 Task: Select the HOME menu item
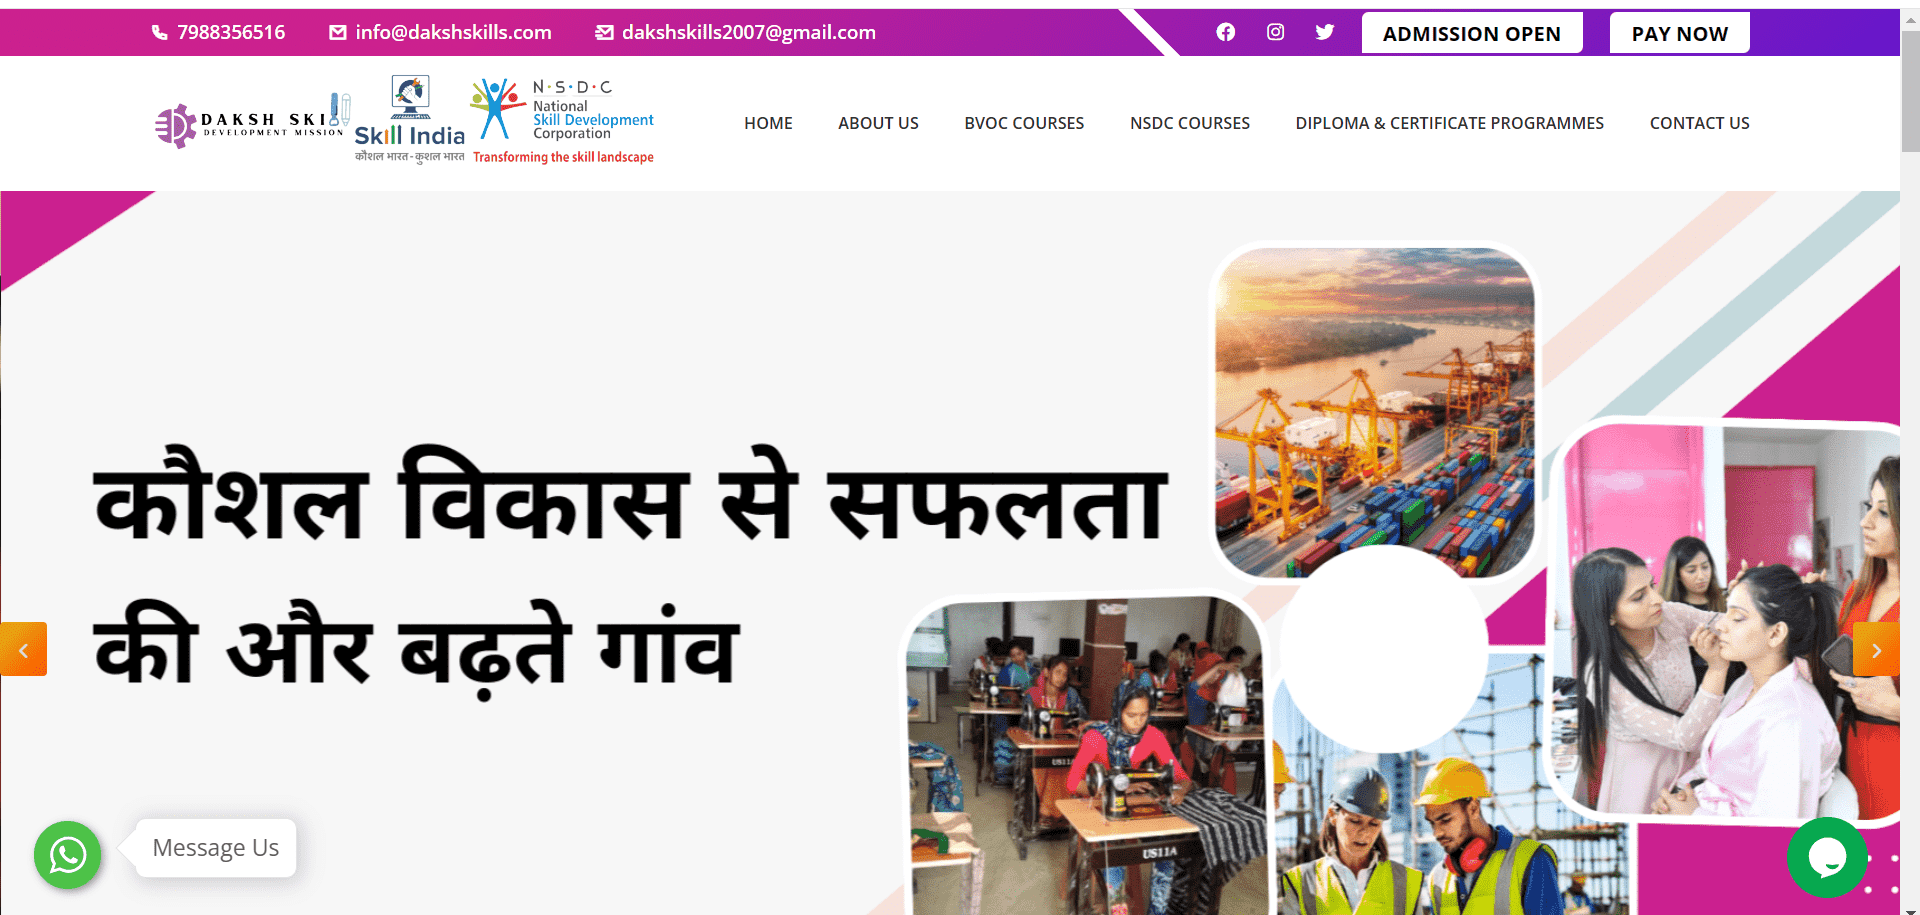pos(768,123)
